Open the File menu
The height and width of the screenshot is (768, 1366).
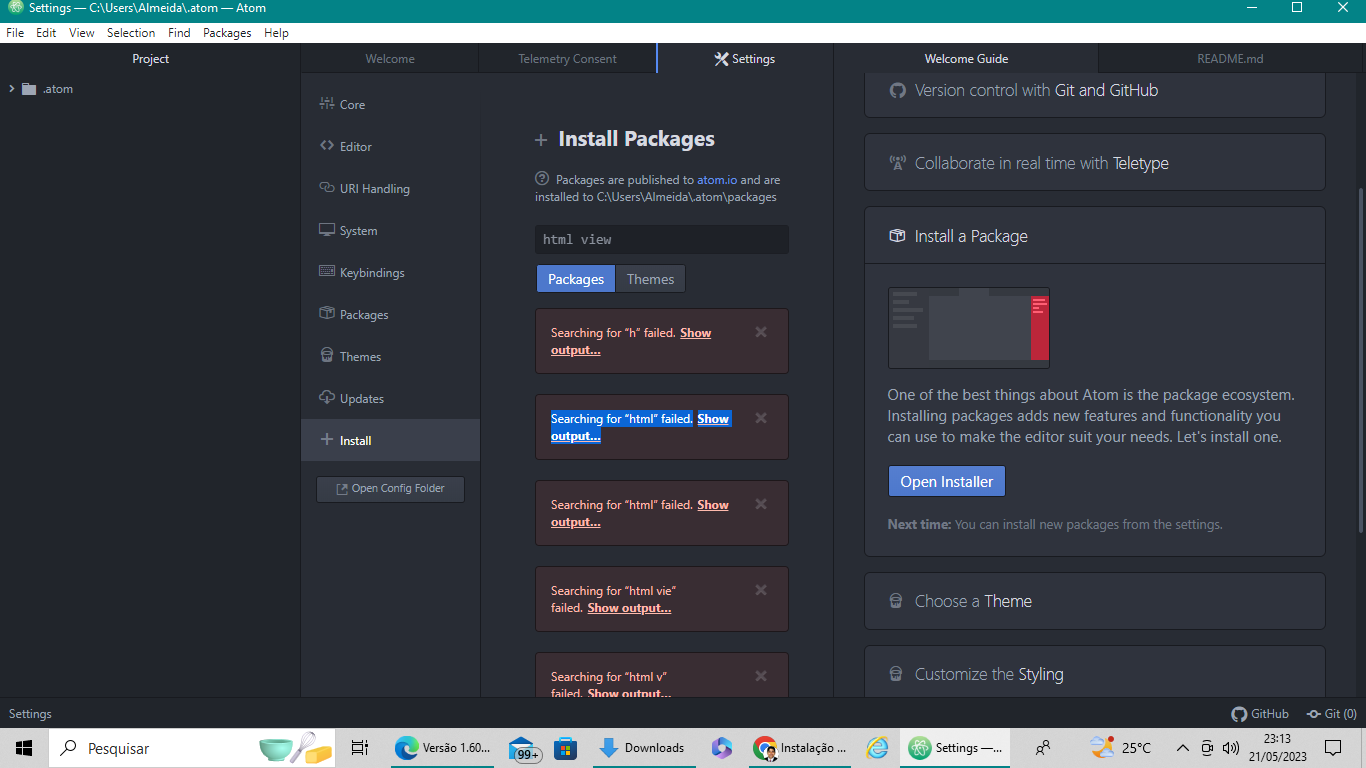point(15,33)
